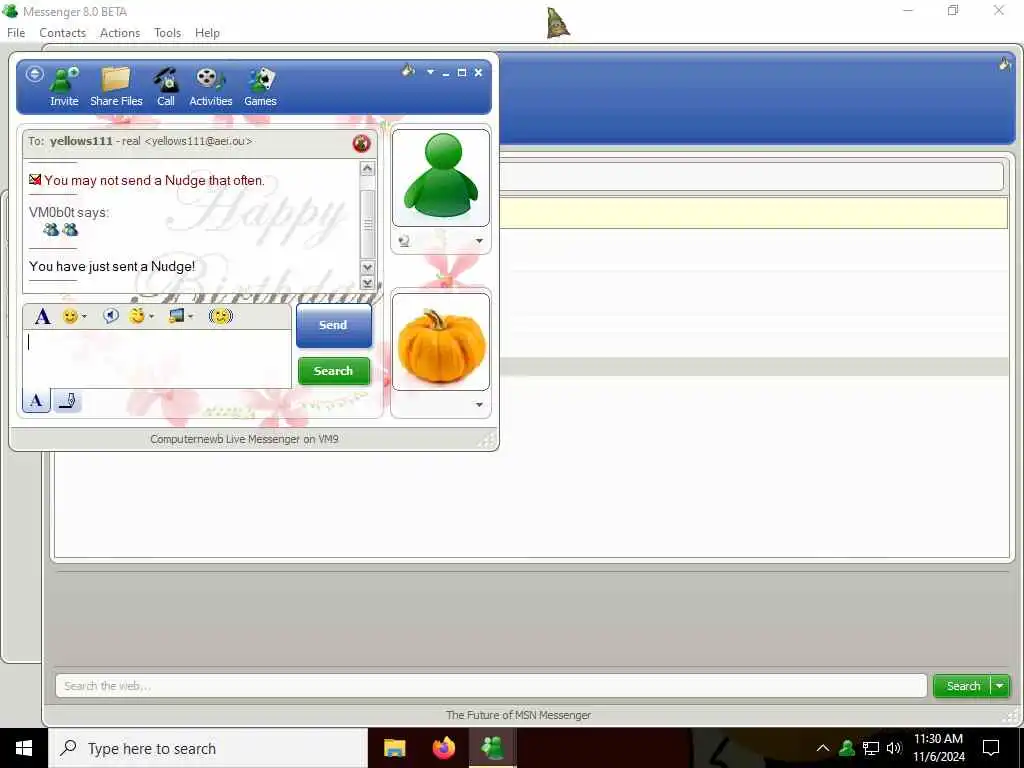Viewport: 1024px width, 768px height.
Task: Click 'You have just sent a Nudge!' text
Action: tap(112, 266)
